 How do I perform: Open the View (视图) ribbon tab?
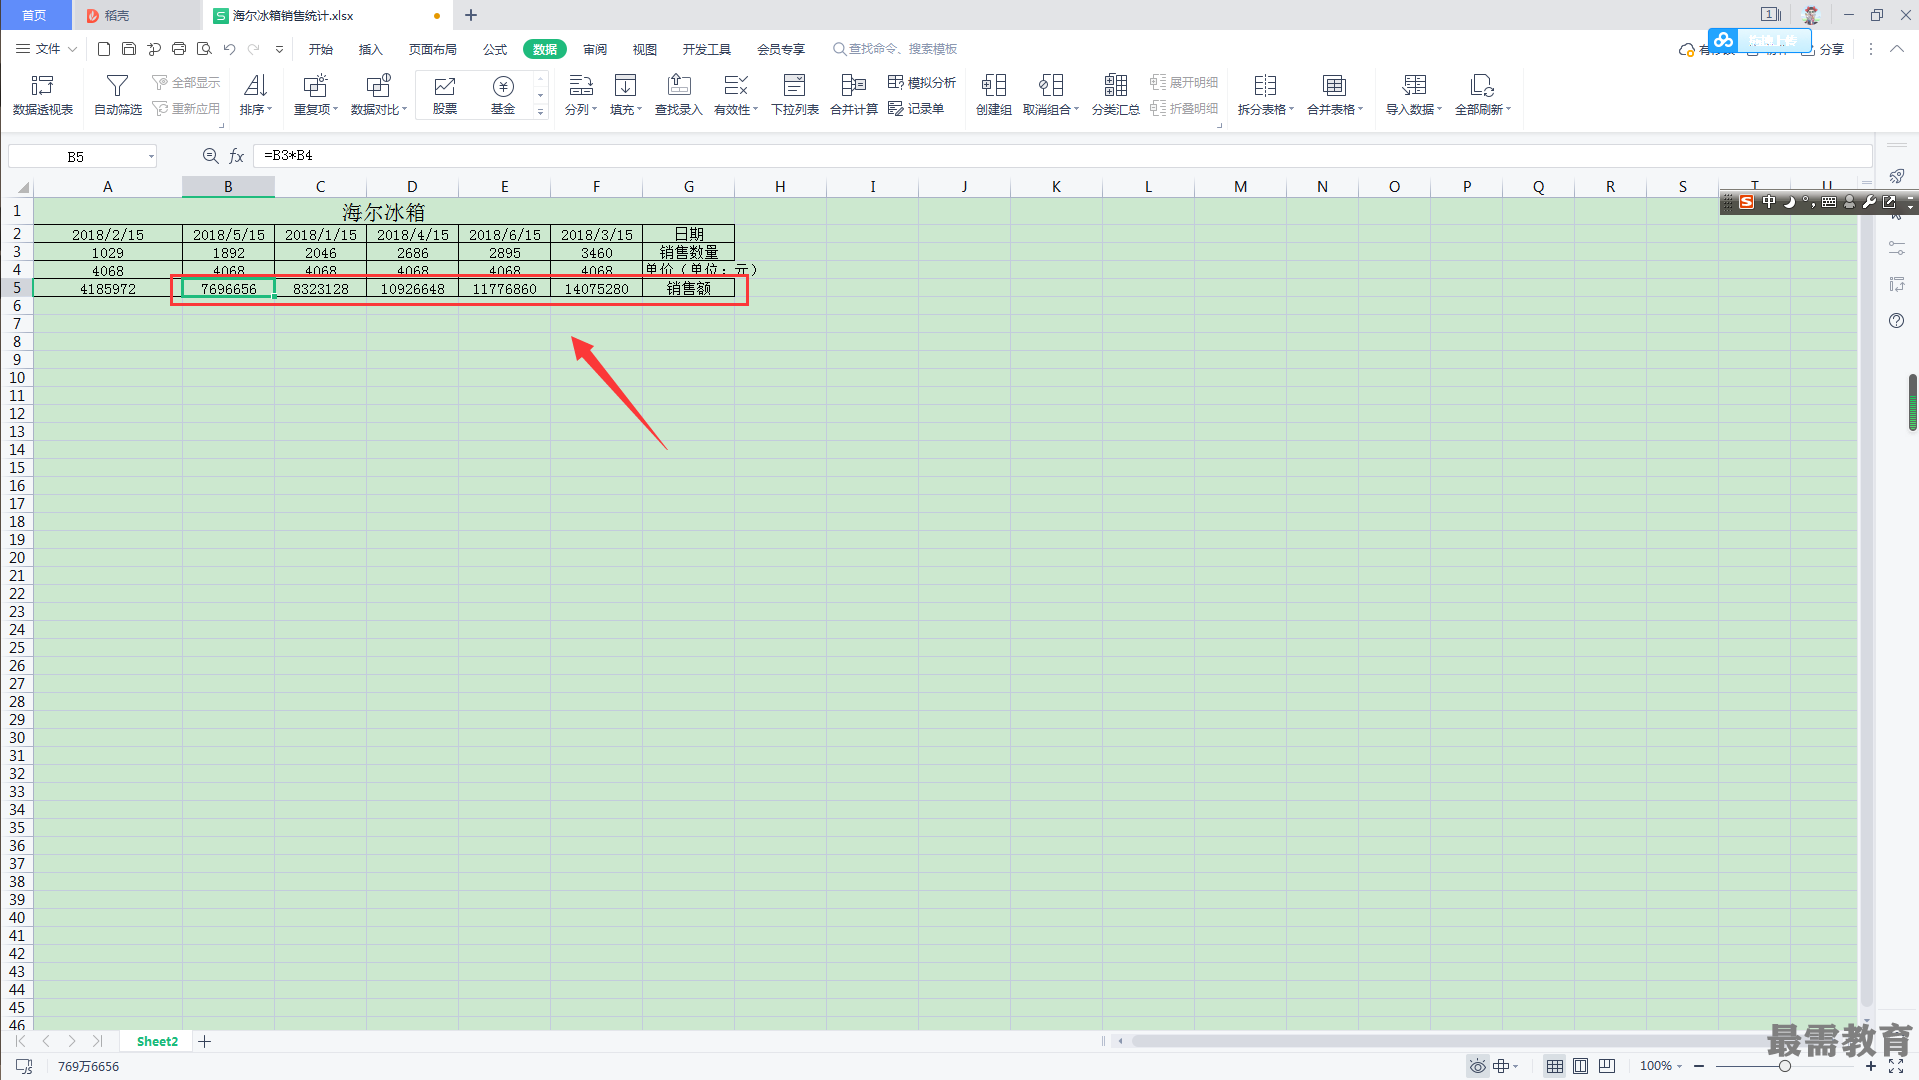coord(645,49)
